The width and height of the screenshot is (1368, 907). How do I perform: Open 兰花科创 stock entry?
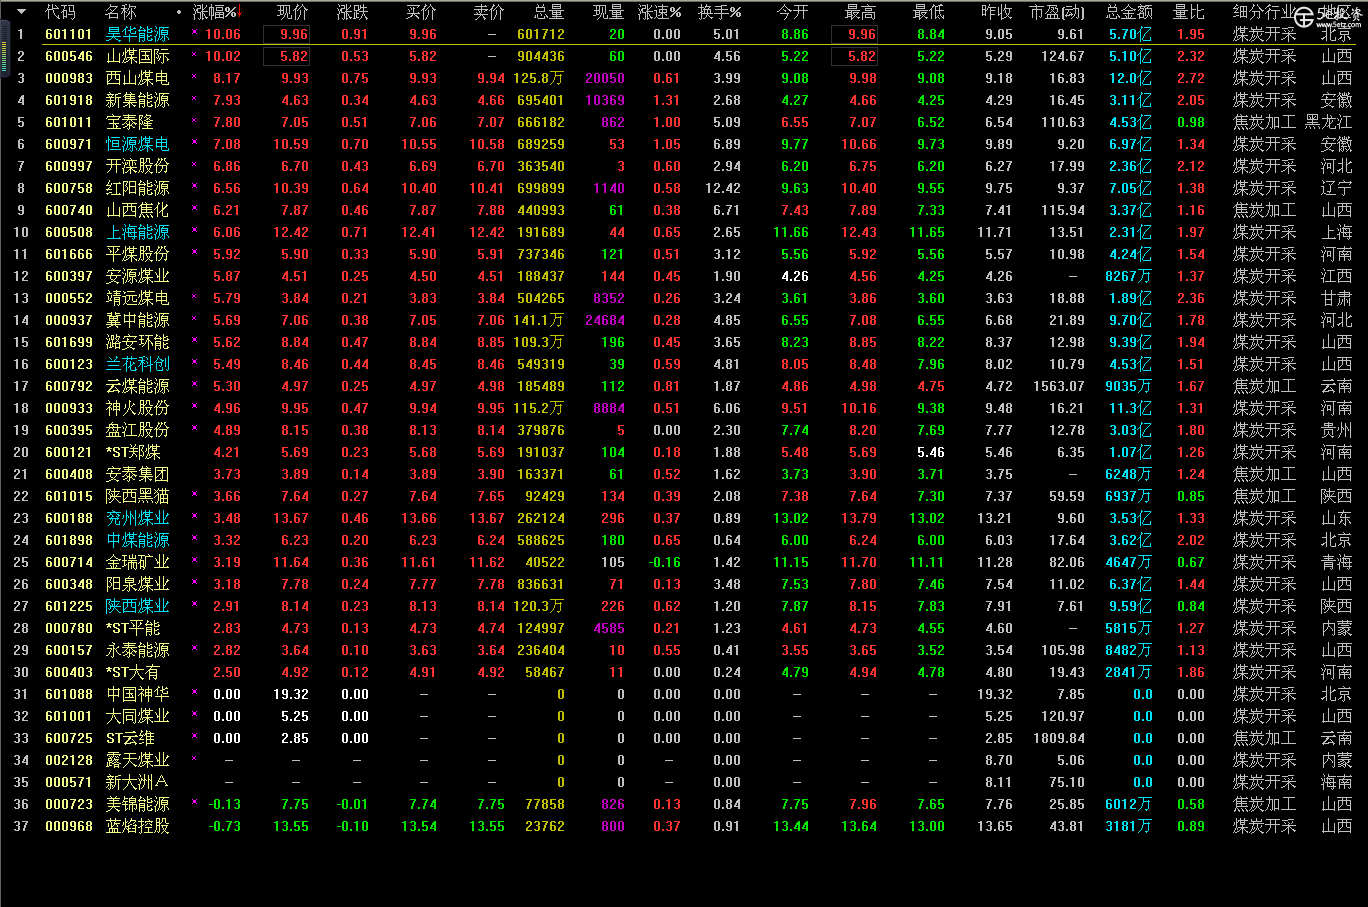138,364
